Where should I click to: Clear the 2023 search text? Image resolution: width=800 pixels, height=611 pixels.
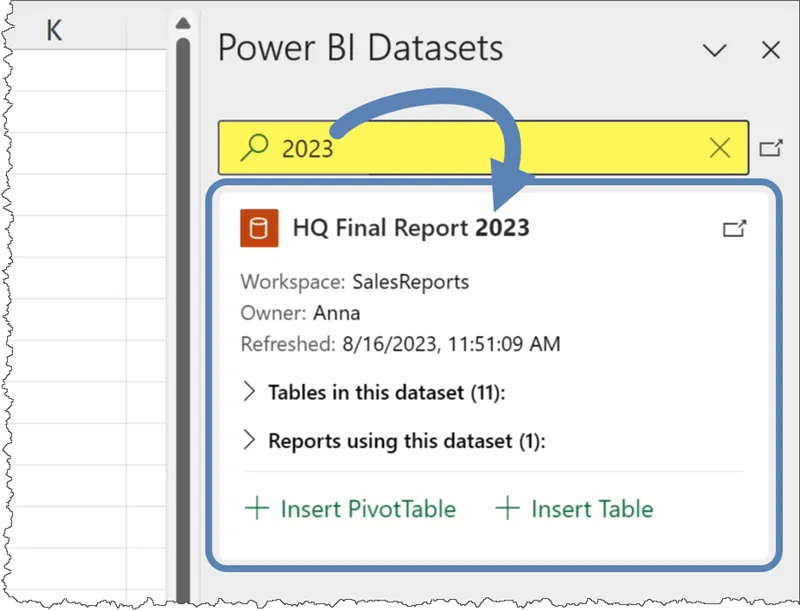click(x=720, y=148)
